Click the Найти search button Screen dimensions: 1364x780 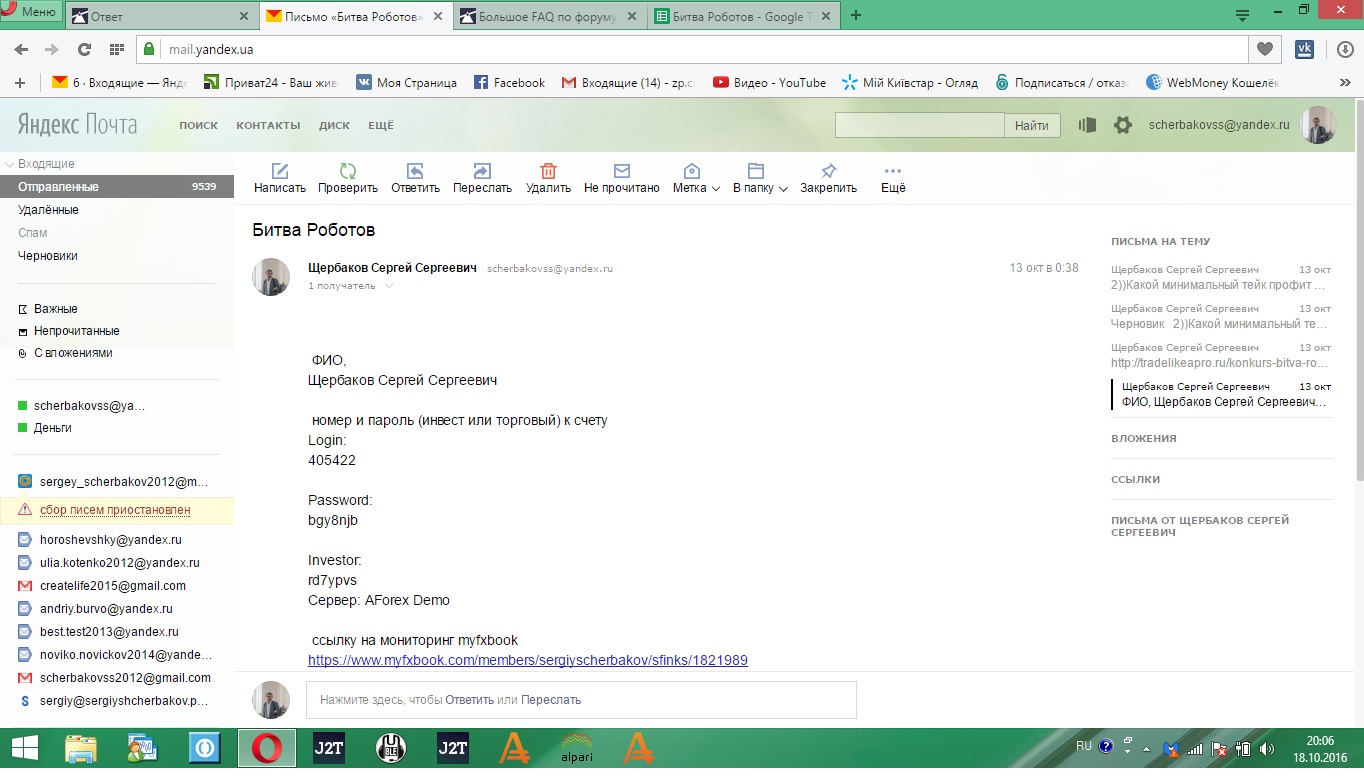coord(1032,125)
